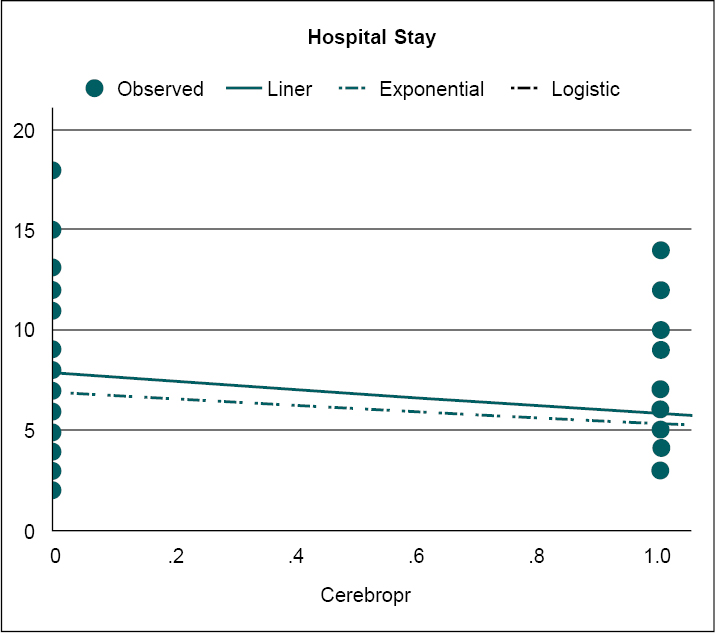Click the x-axis tick label .6
This screenshot has height=633, width=715.
(416, 557)
